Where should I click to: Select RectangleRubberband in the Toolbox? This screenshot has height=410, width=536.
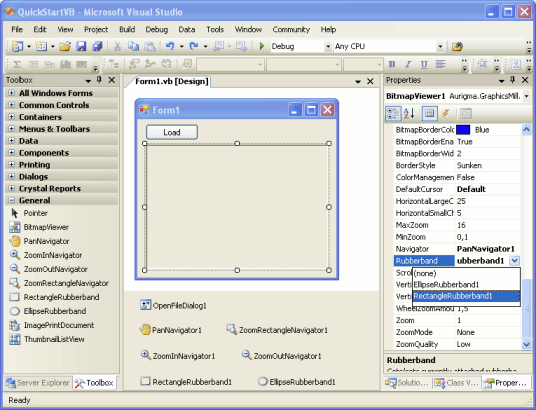(x=54, y=297)
